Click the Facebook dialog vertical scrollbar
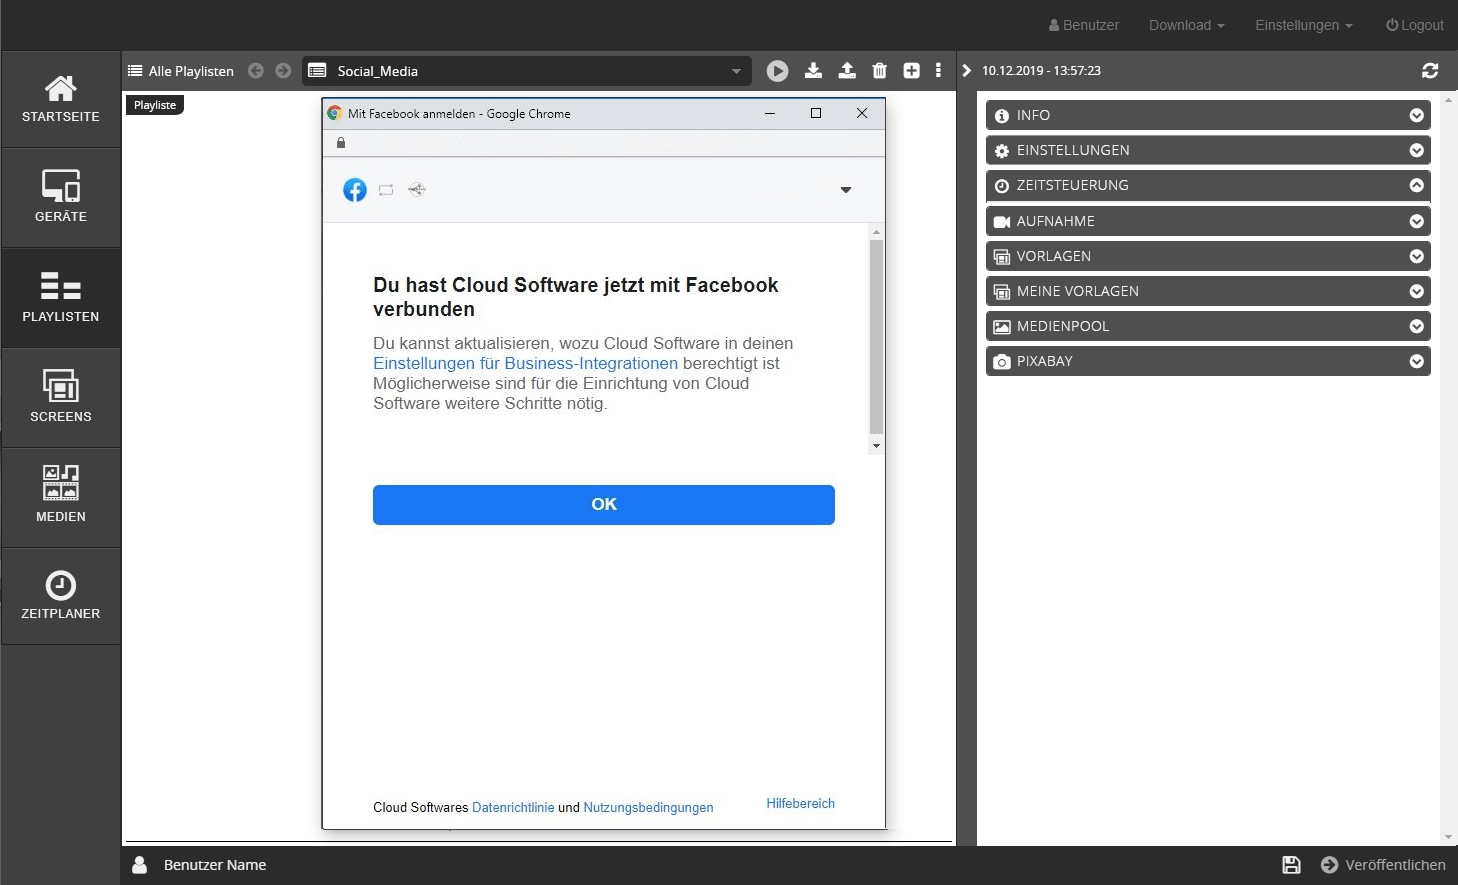Image resolution: width=1458 pixels, height=885 pixels. 876,335
